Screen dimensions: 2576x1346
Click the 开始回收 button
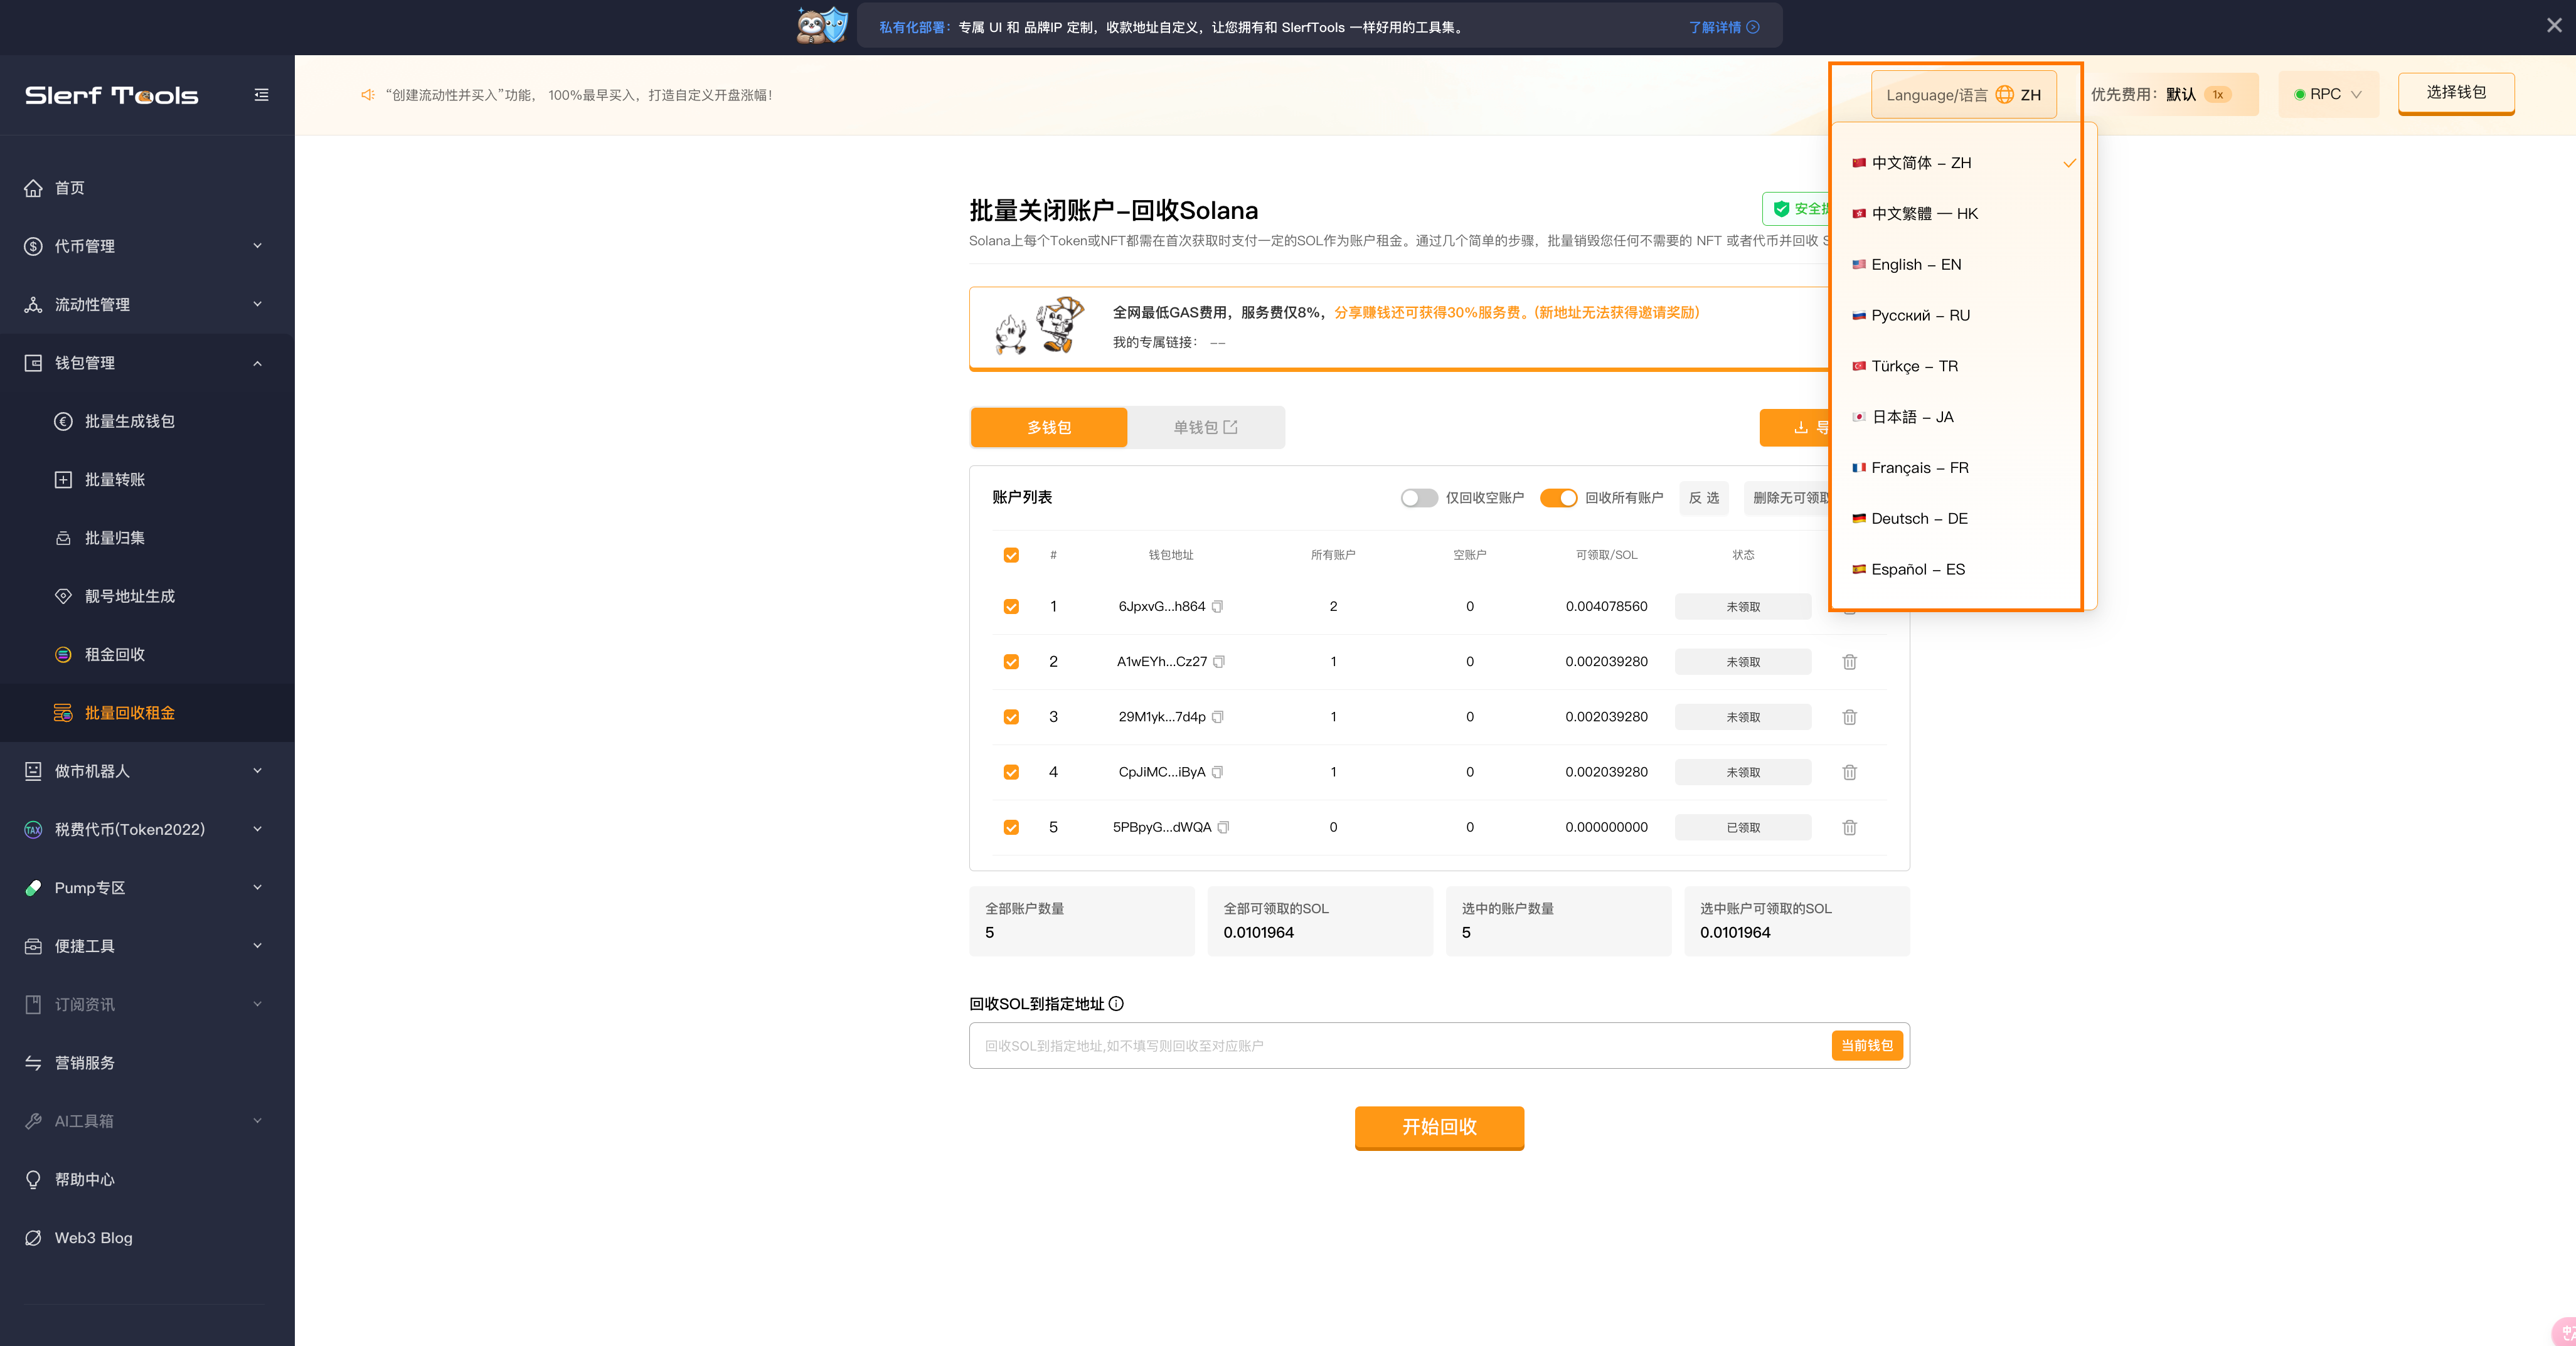1439,1127
